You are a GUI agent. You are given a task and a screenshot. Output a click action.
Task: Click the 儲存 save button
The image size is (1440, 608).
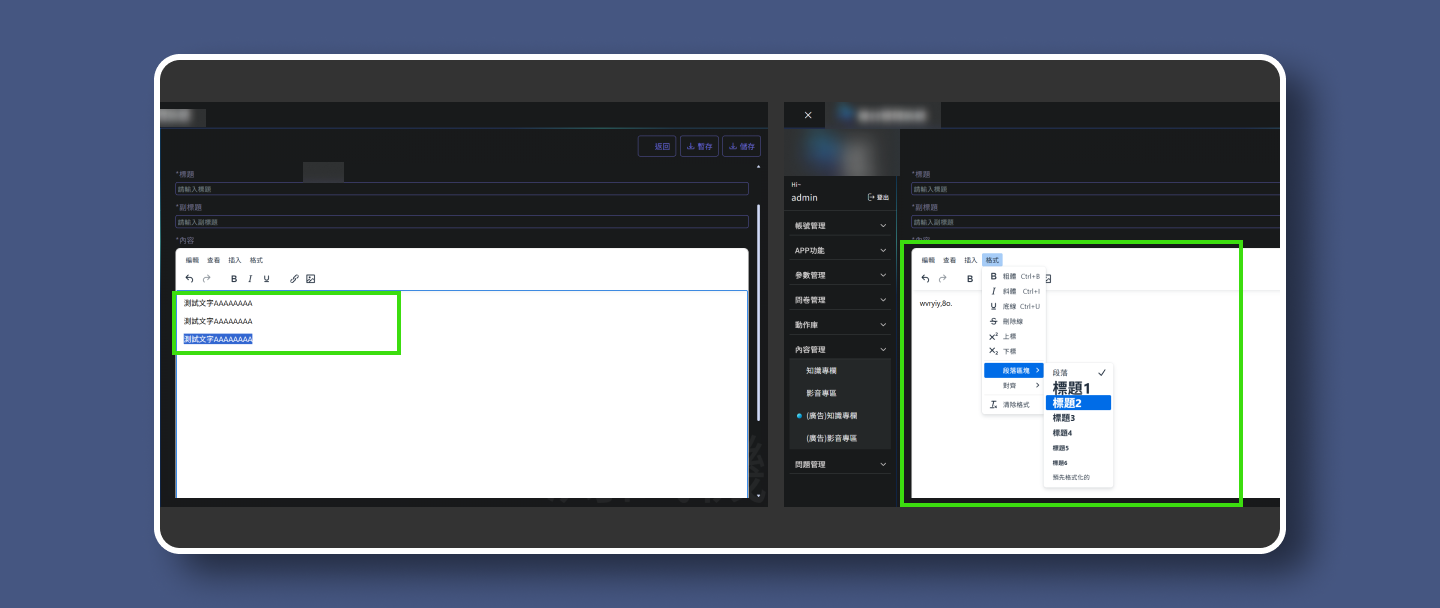coord(741,147)
